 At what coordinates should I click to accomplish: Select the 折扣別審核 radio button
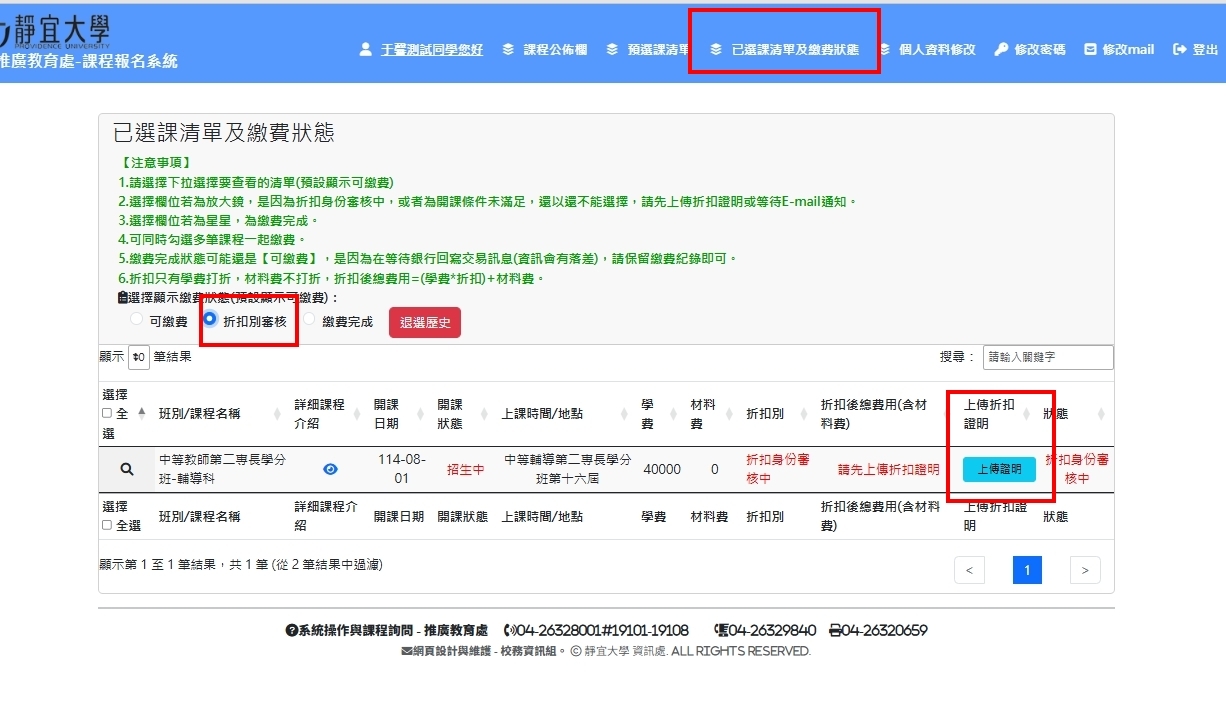coord(211,320)
